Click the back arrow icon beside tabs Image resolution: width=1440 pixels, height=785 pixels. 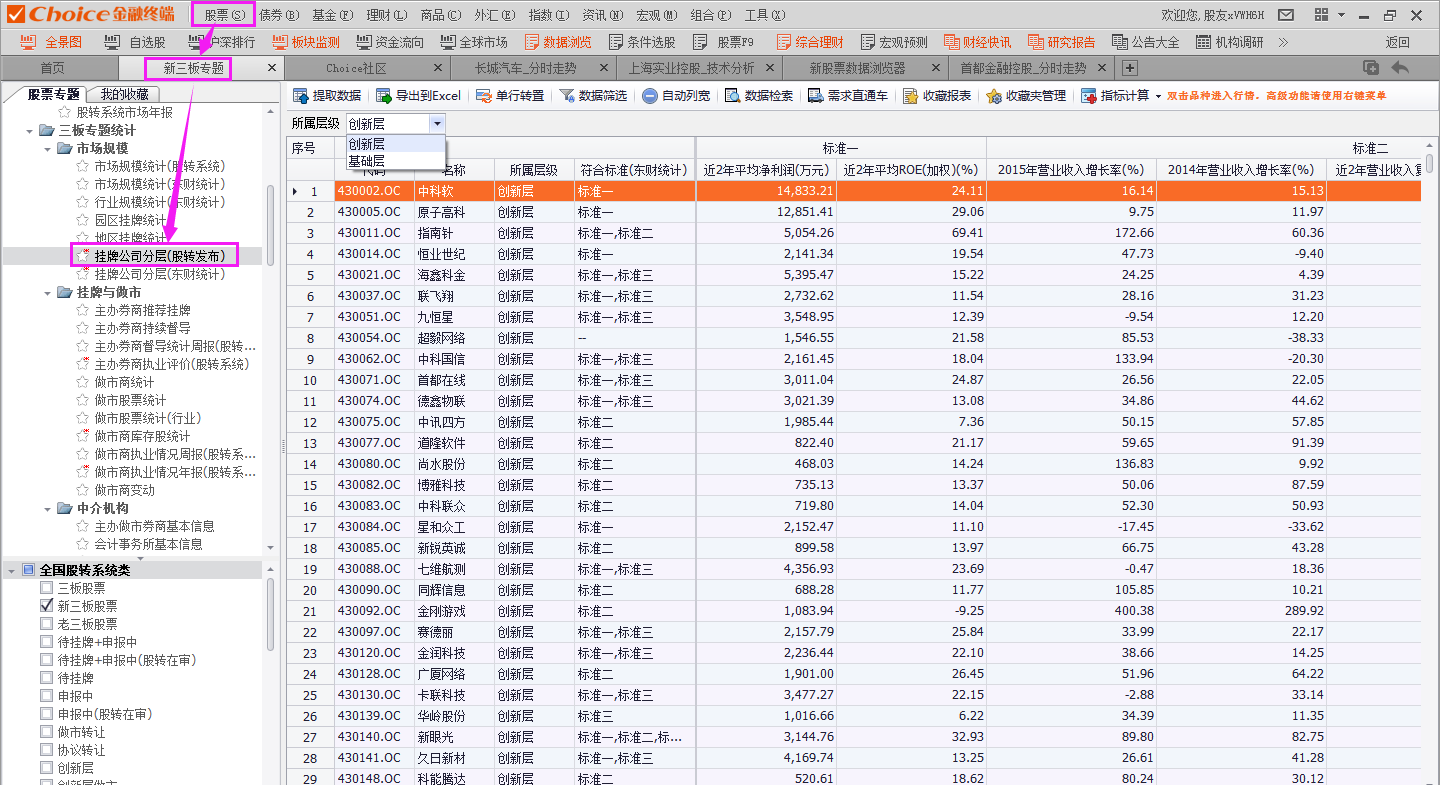(1400, 68)
